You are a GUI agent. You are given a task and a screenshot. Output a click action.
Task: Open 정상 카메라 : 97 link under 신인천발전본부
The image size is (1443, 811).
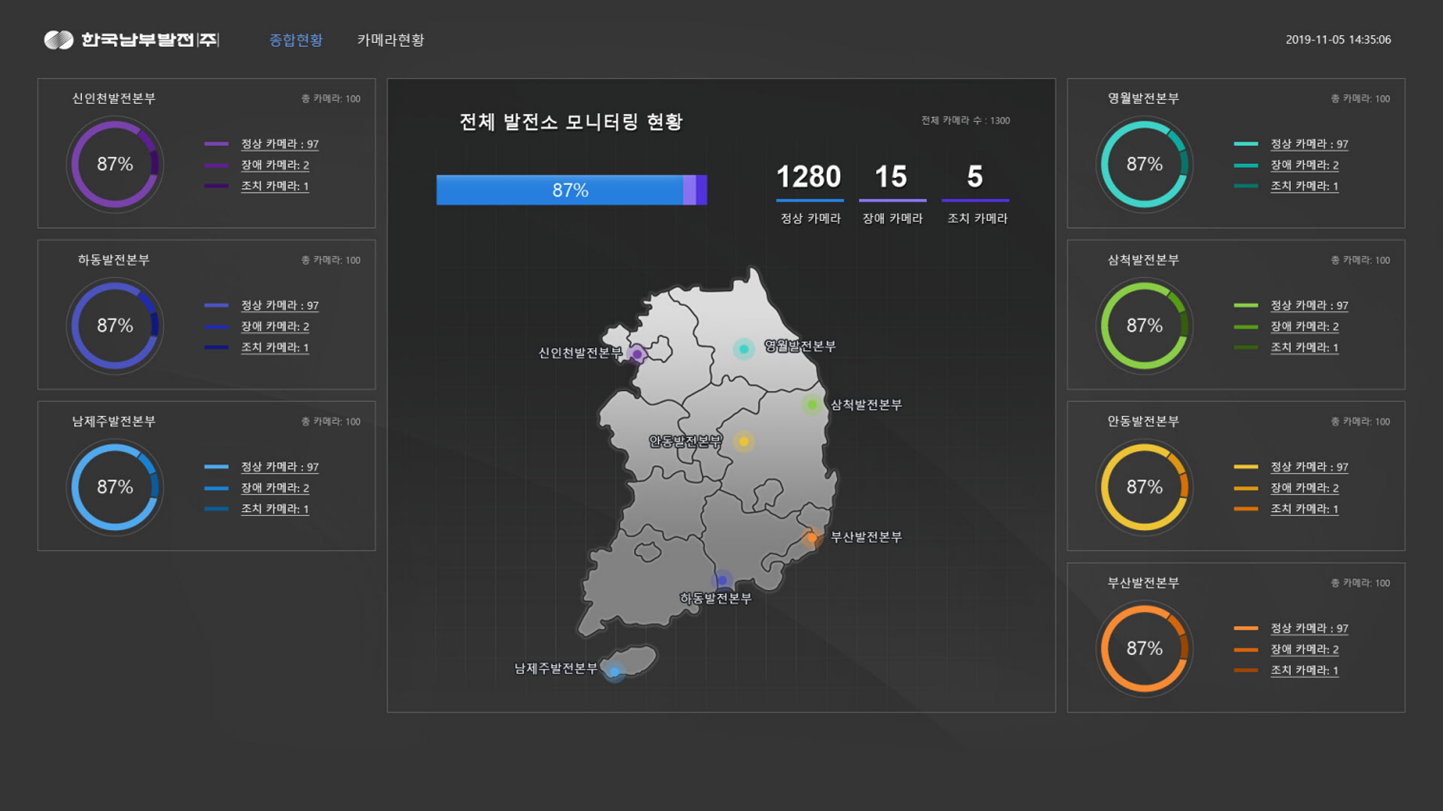coord(279,144)
